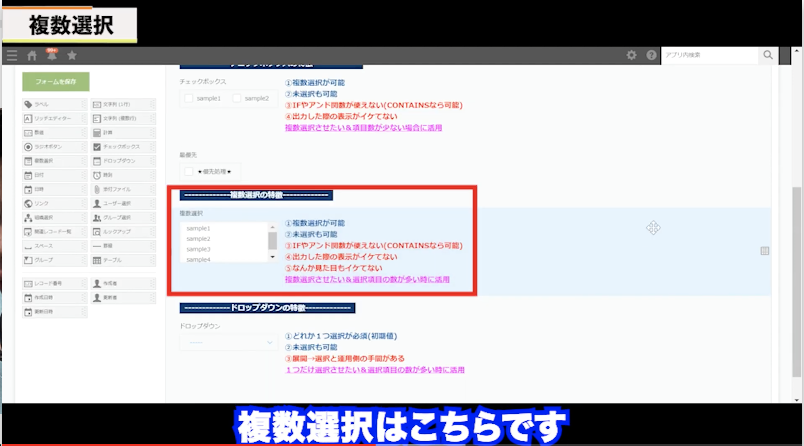804x446 pixels.
Task: Go to the home icon in the header
Action: 32,56
